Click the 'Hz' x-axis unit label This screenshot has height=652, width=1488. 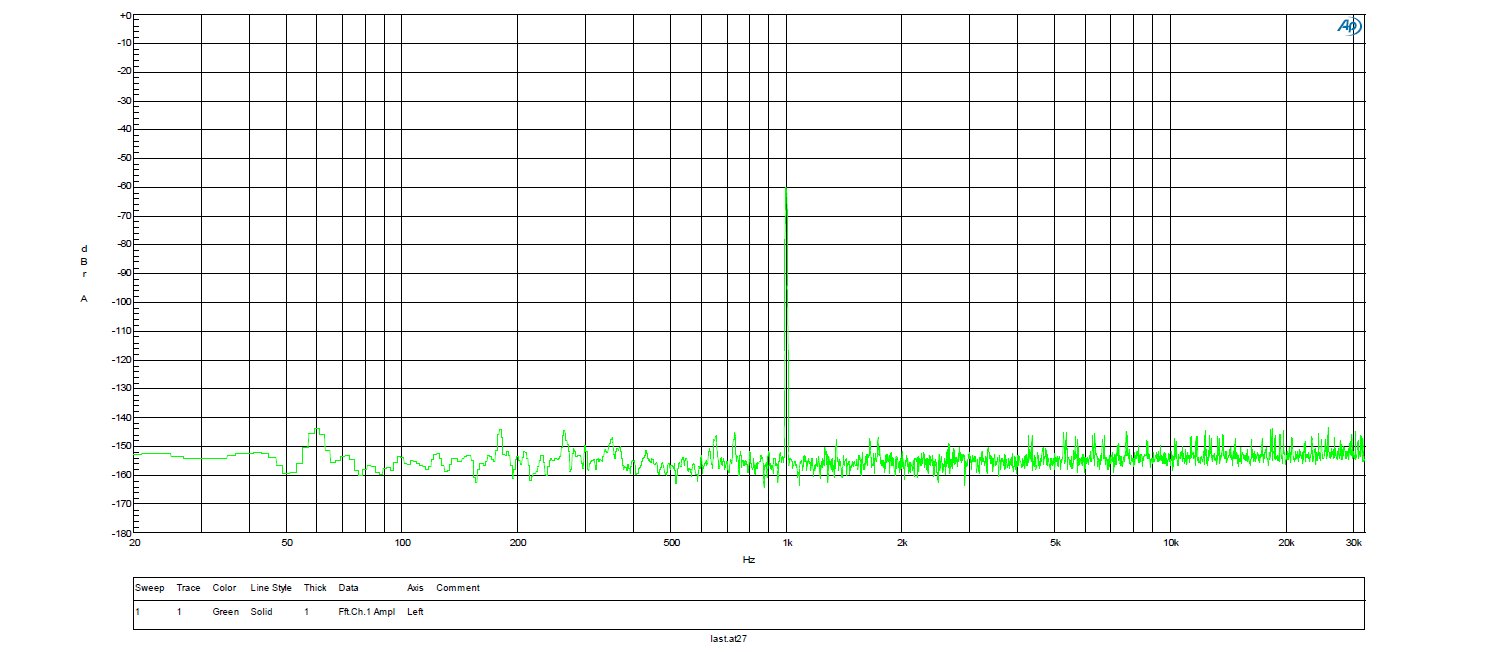(x=748, y=560)
